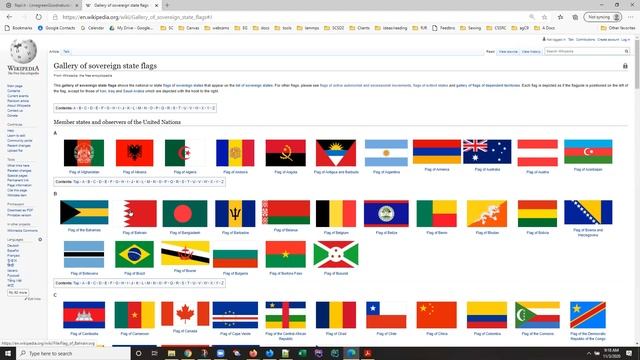
Task: Select the Talk tab
Action: (x=66, y=52)
